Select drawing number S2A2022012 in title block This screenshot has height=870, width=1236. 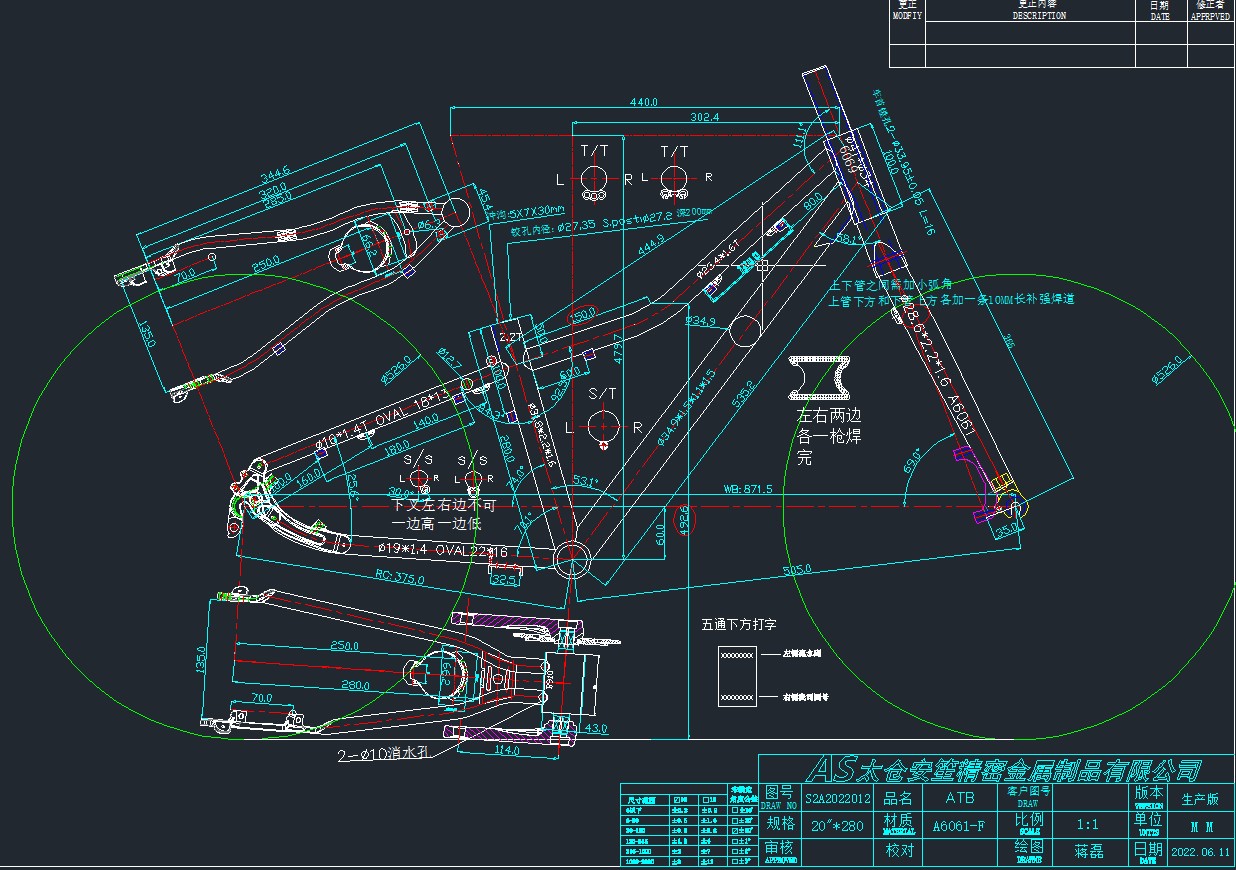tap(837, 798)
